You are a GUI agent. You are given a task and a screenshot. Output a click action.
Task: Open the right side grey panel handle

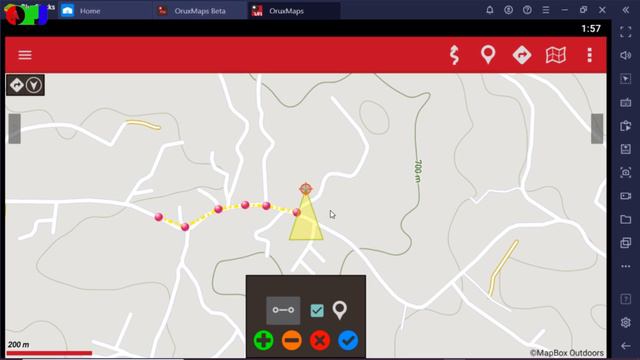[597, 129]
